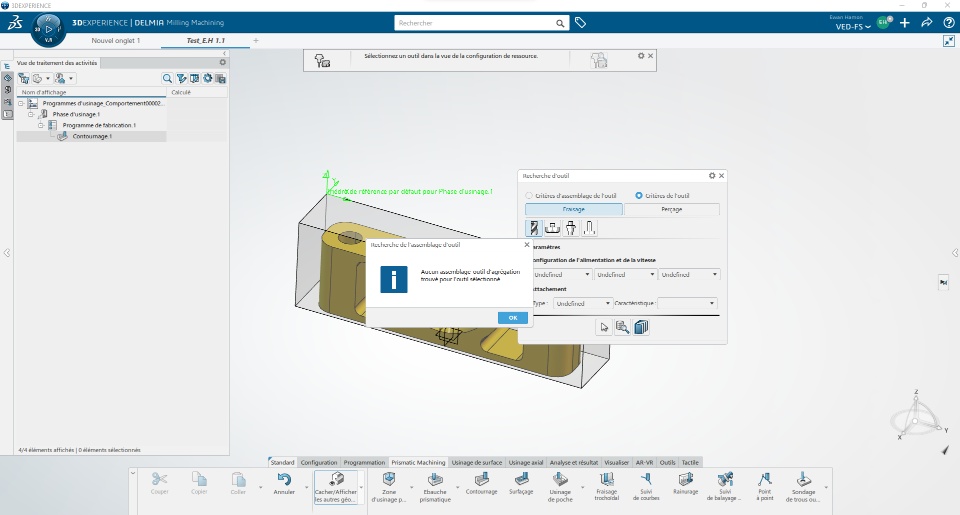960x515 pixels.
Task: Click the Contournage tool in the ribbon
Action: [481, 483]
